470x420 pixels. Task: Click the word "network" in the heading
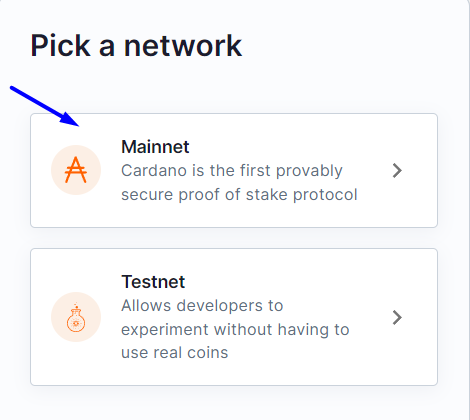pos(183,46)
